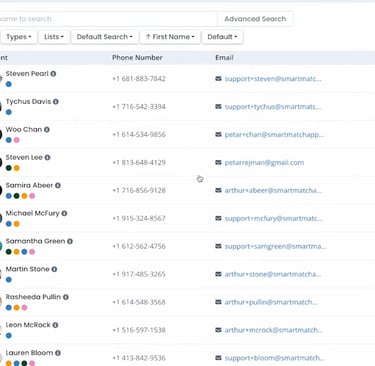
Task: Open email link arthur+pullin@smartmatch...
Action: tap(271, 302)
